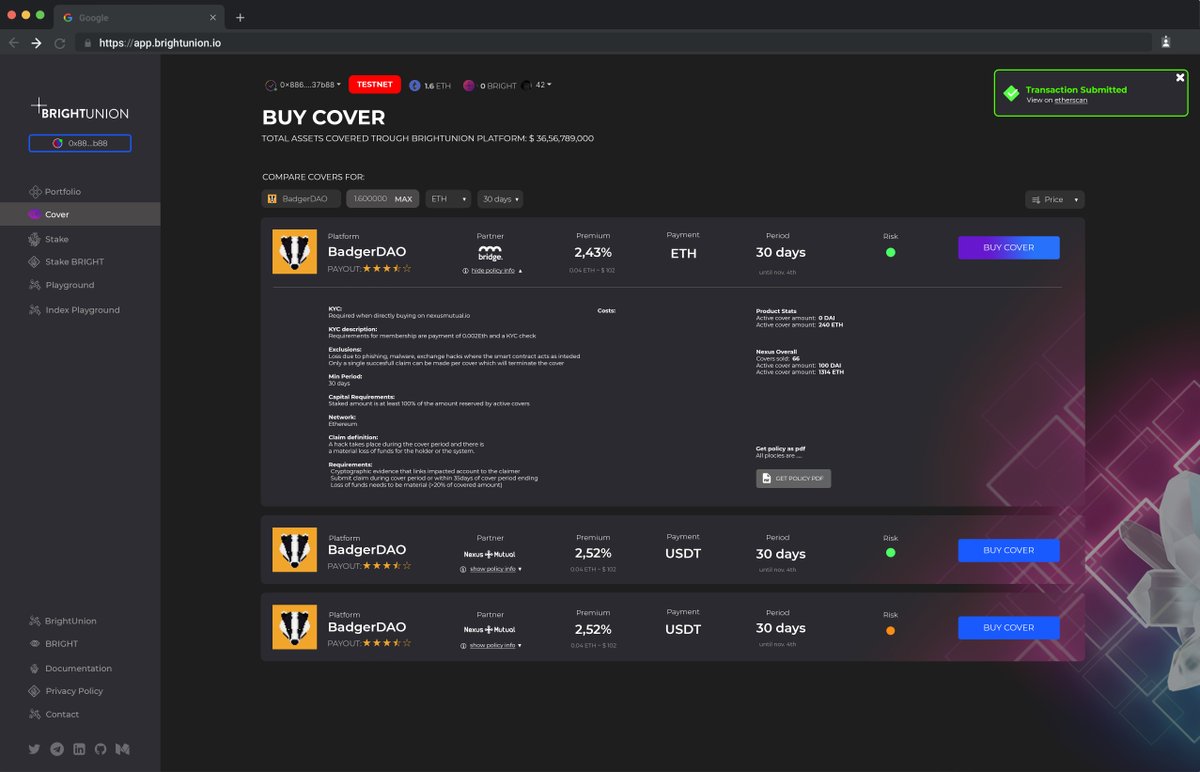Show policy info for orange-risk Nexus Mutual row
1200x772 pixels.
point(491,646)
